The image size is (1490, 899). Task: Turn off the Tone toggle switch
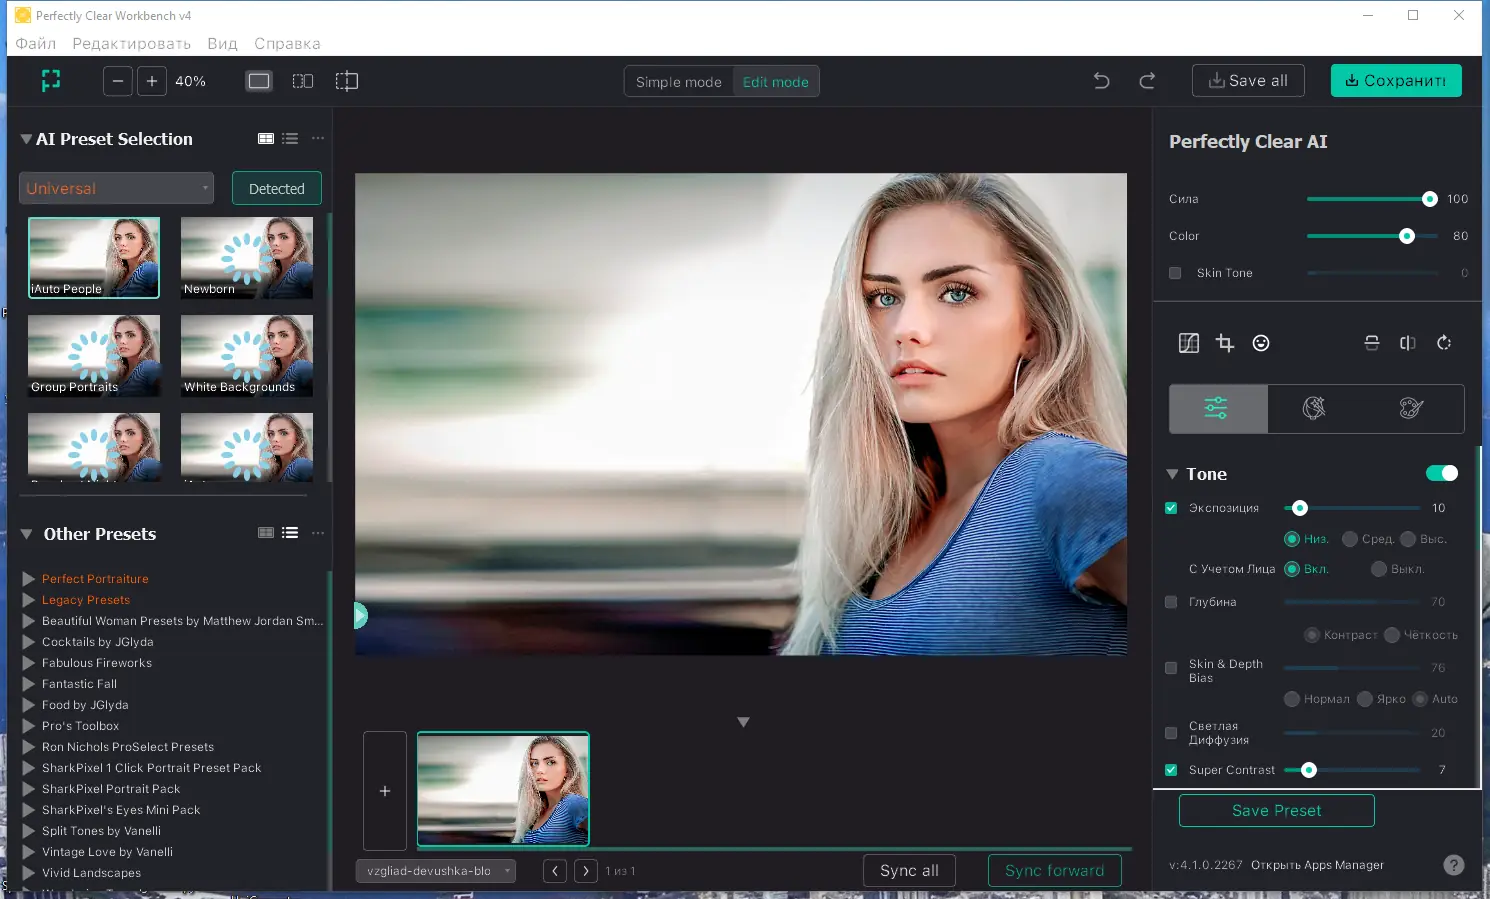(1441, 473)
